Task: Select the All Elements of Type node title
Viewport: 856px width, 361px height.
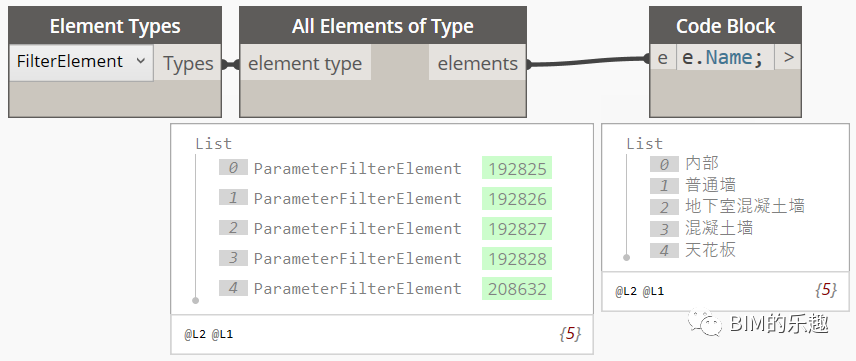Action: pyautogui.click(x=383, y=26)
